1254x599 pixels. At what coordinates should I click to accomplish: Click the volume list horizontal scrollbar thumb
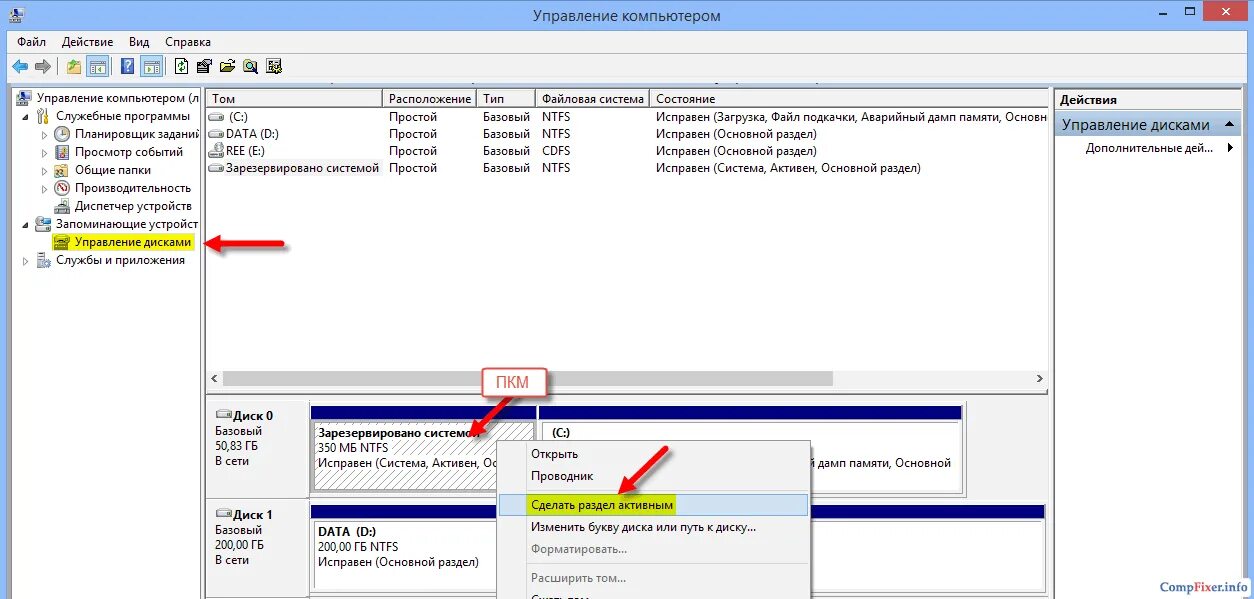527,379
